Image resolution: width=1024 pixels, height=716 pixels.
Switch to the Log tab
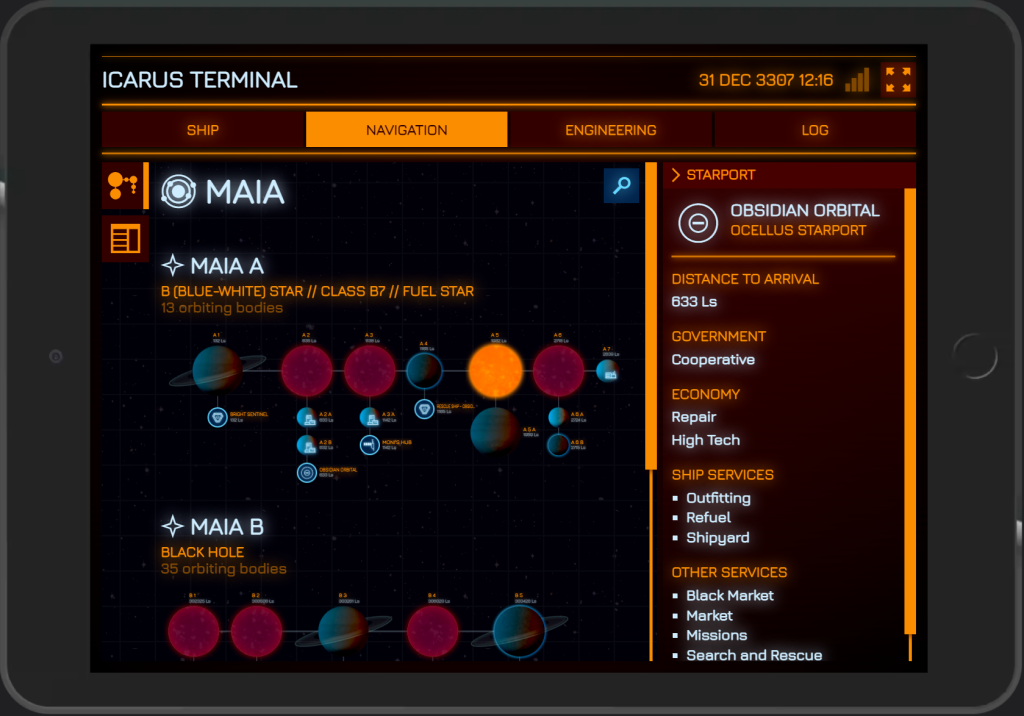pos(815,130)
